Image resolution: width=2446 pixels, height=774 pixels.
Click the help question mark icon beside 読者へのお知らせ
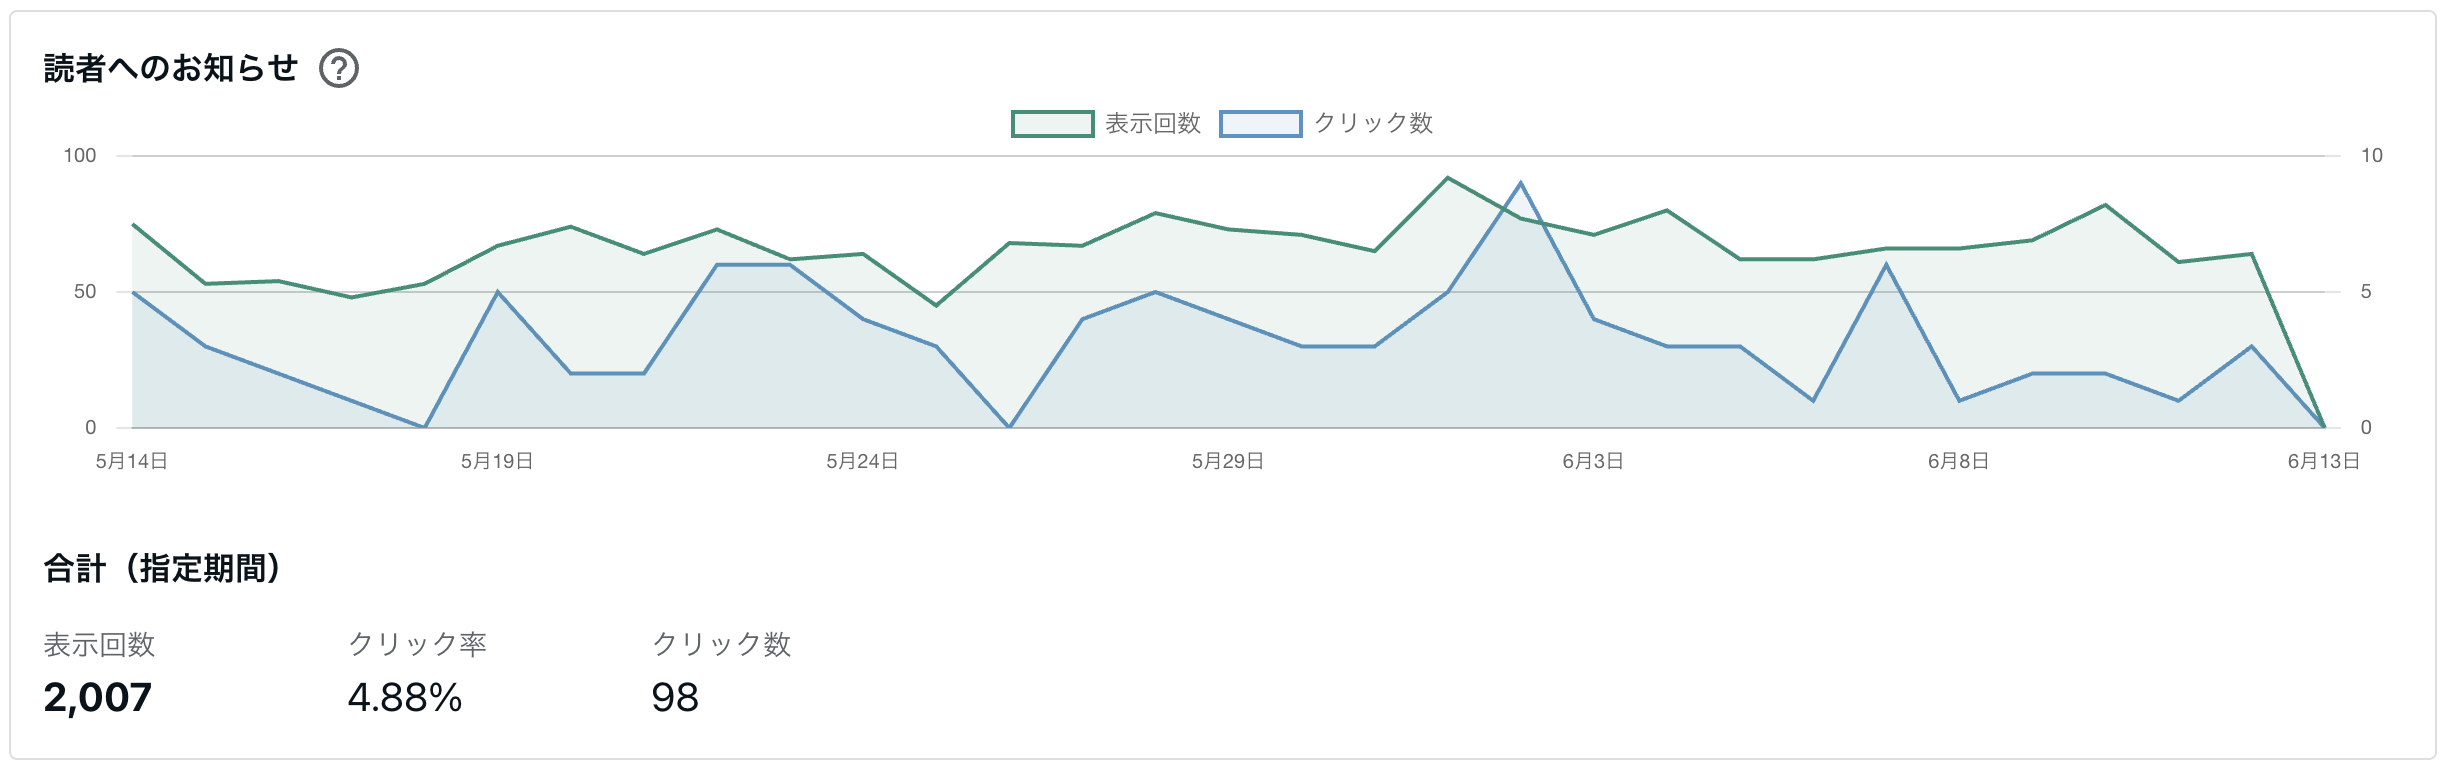point(338,68)
